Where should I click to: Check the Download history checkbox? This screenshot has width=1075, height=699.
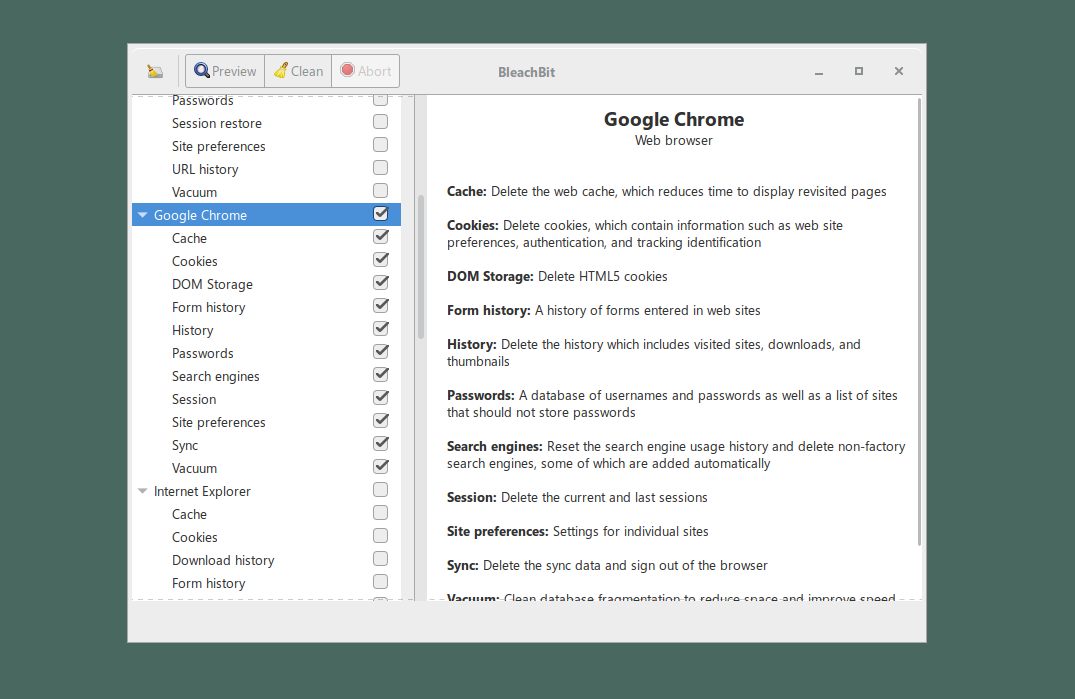381,559
